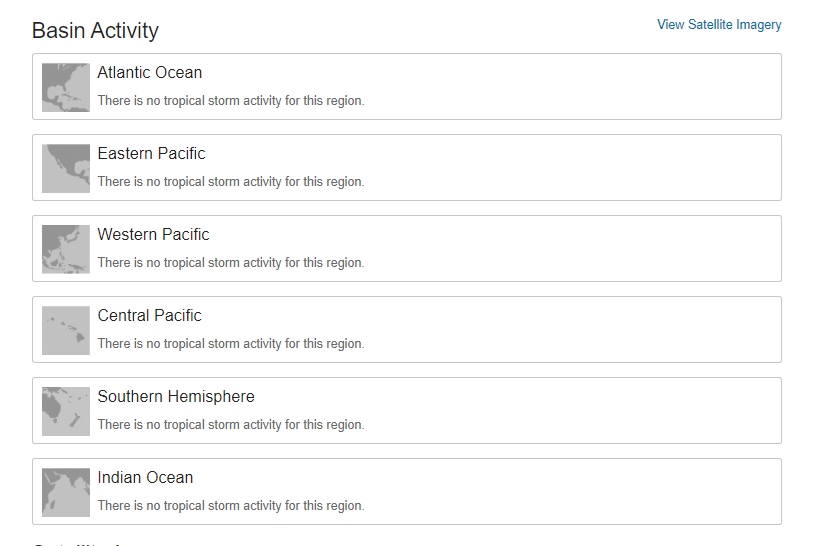Visit the Central Pacific basin title
The image size is (833, 546).
coord(149,316)
